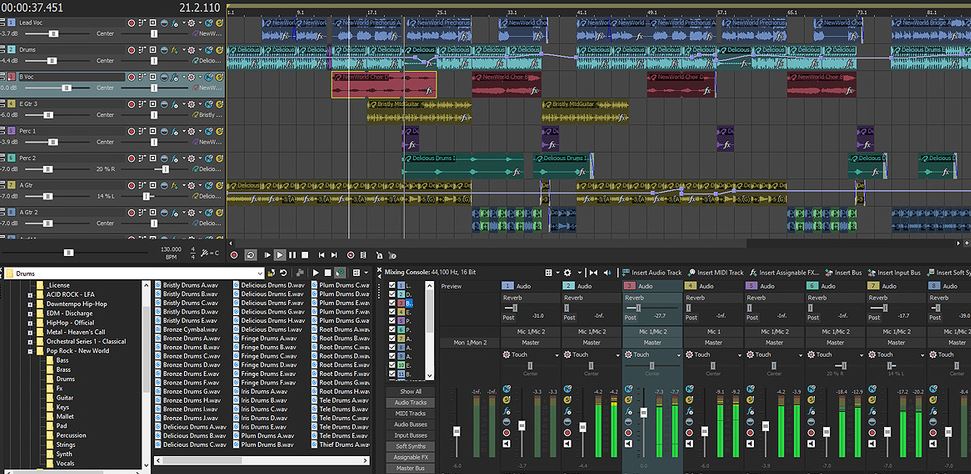Uncheck track 5 in the Mixing Console list
The image size is (971, 474).
click(x=392, y=321)
